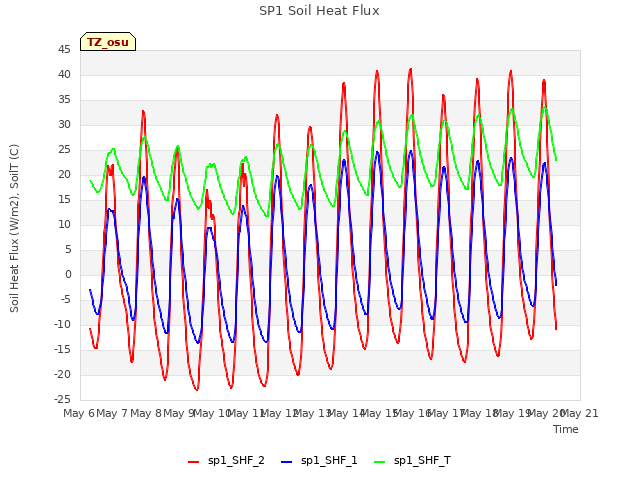Image resolution: width=640 pixels, height=480 pixels.
Task: Click the blue sp1_SHF_1 legend swatch
Action: click(x=287, y=462)
